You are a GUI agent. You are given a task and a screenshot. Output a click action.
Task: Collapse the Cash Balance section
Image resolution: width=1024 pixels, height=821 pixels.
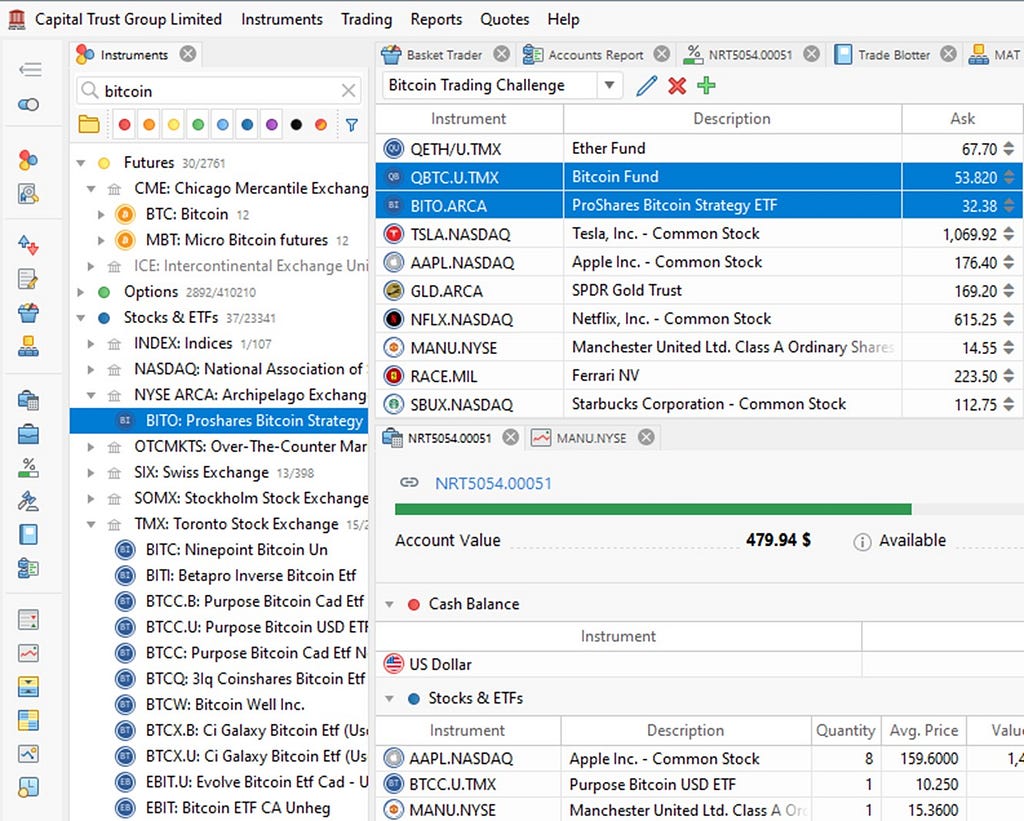(389, 604)
